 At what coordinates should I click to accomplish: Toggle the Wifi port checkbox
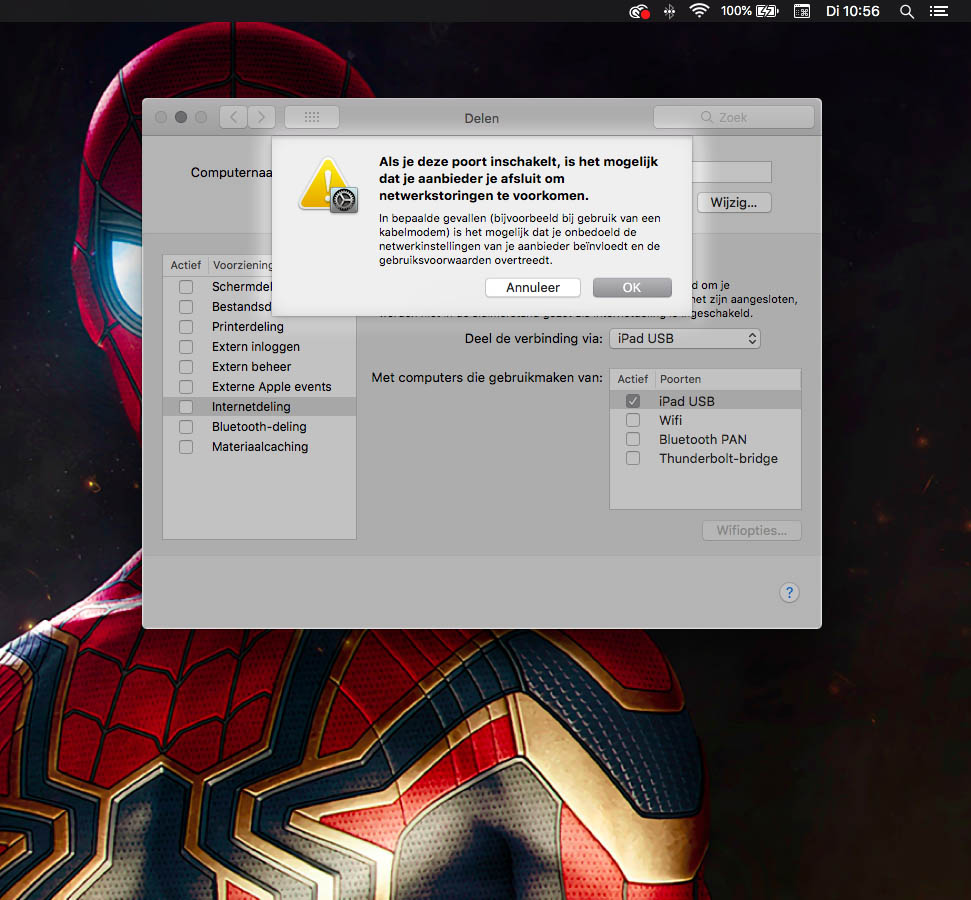tap(633, 420)
